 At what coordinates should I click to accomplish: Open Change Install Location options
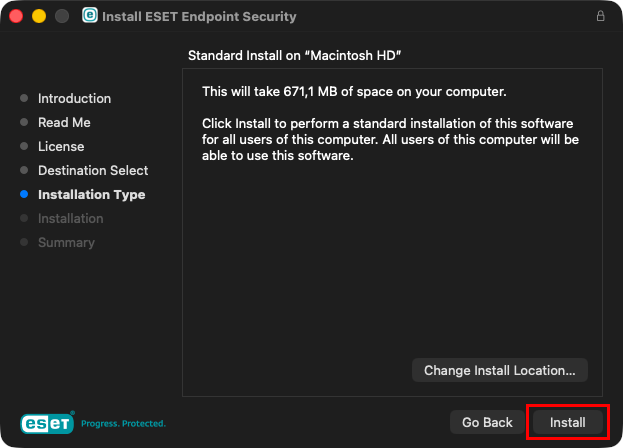point(499,370)
